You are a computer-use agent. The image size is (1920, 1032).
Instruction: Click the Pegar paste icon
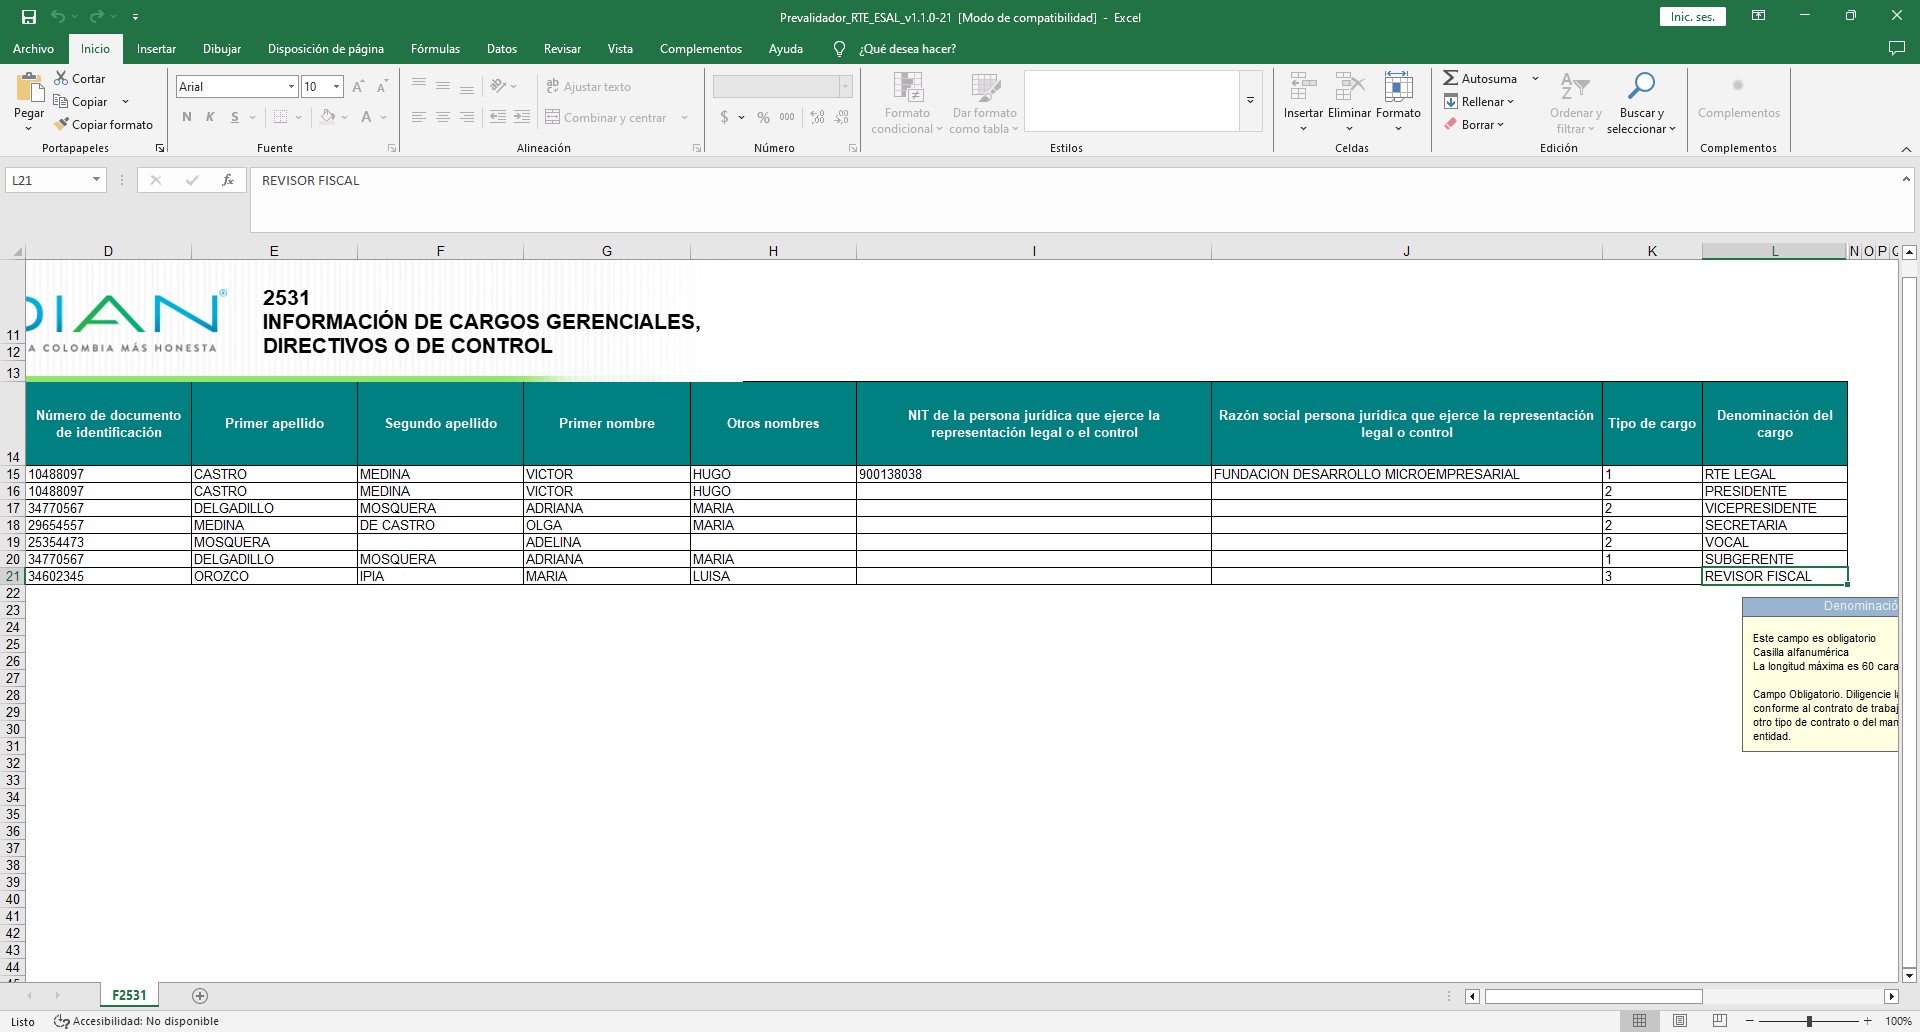pyautogui.click(x=29, y=90)
